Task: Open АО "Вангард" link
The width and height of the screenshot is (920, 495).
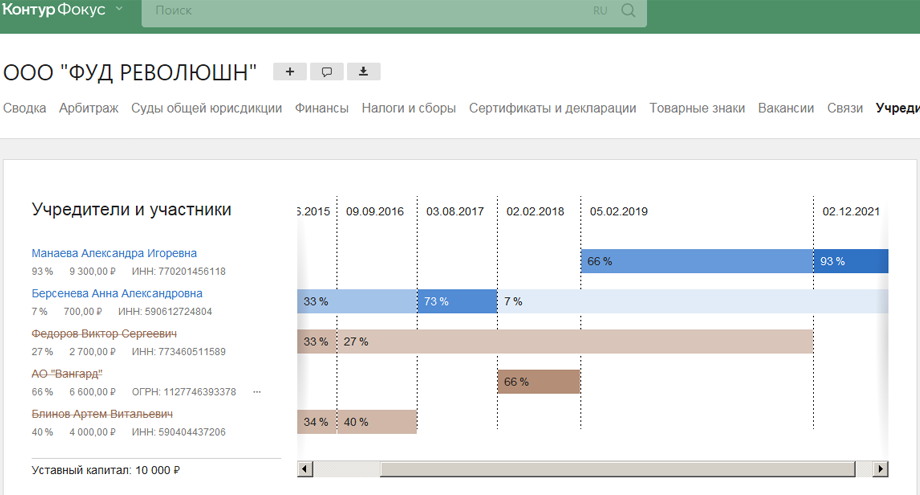Action: tap(67, 374)
